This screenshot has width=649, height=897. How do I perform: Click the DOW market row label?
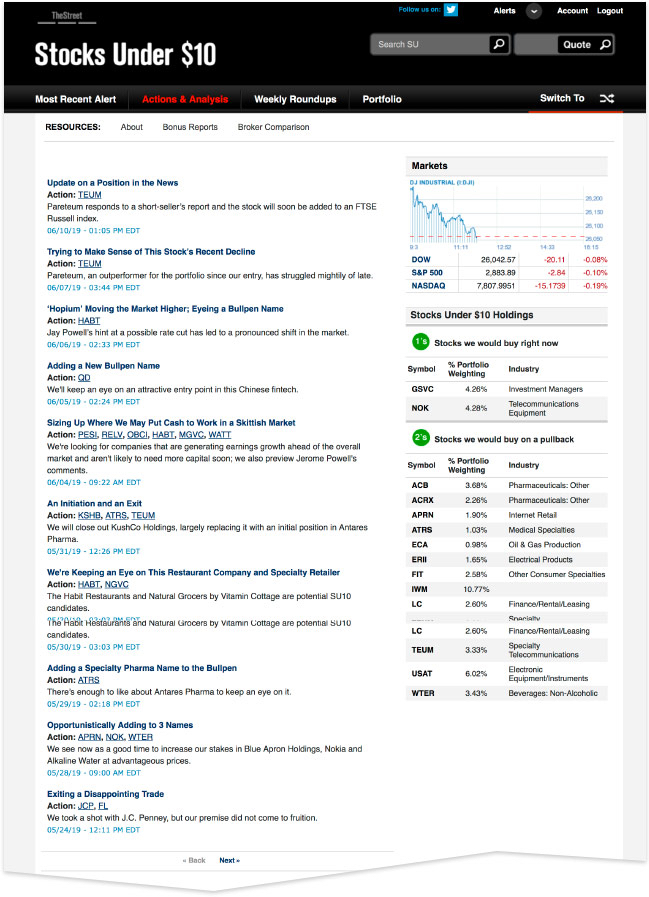click(421, 259)
